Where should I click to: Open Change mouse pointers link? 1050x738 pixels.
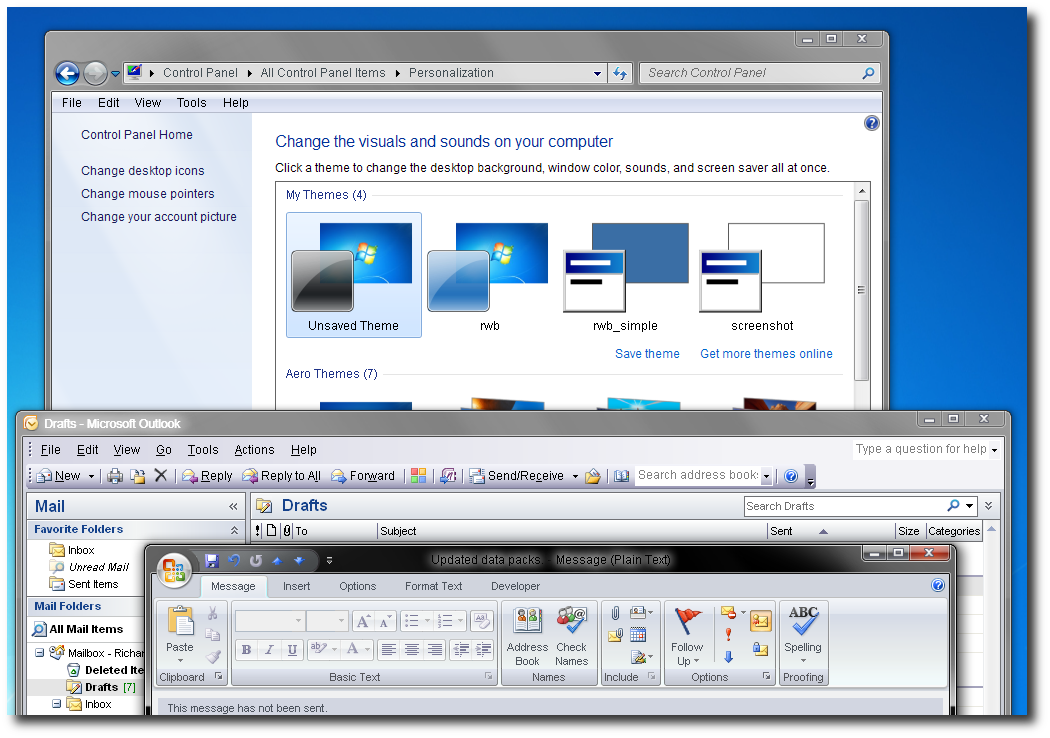click(x=148, y=194)
